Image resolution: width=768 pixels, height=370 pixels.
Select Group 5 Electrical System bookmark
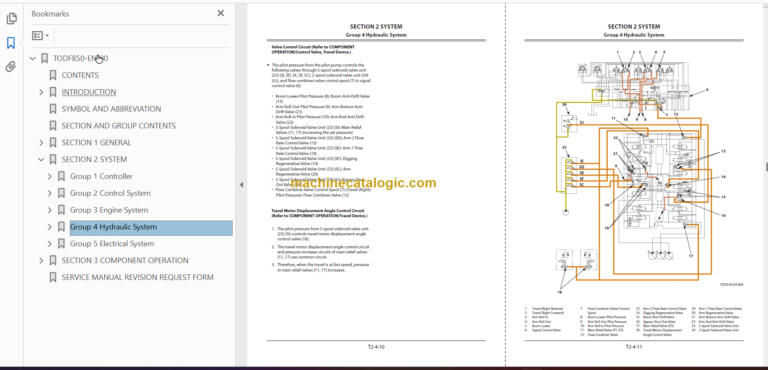[x=112, y=244]
